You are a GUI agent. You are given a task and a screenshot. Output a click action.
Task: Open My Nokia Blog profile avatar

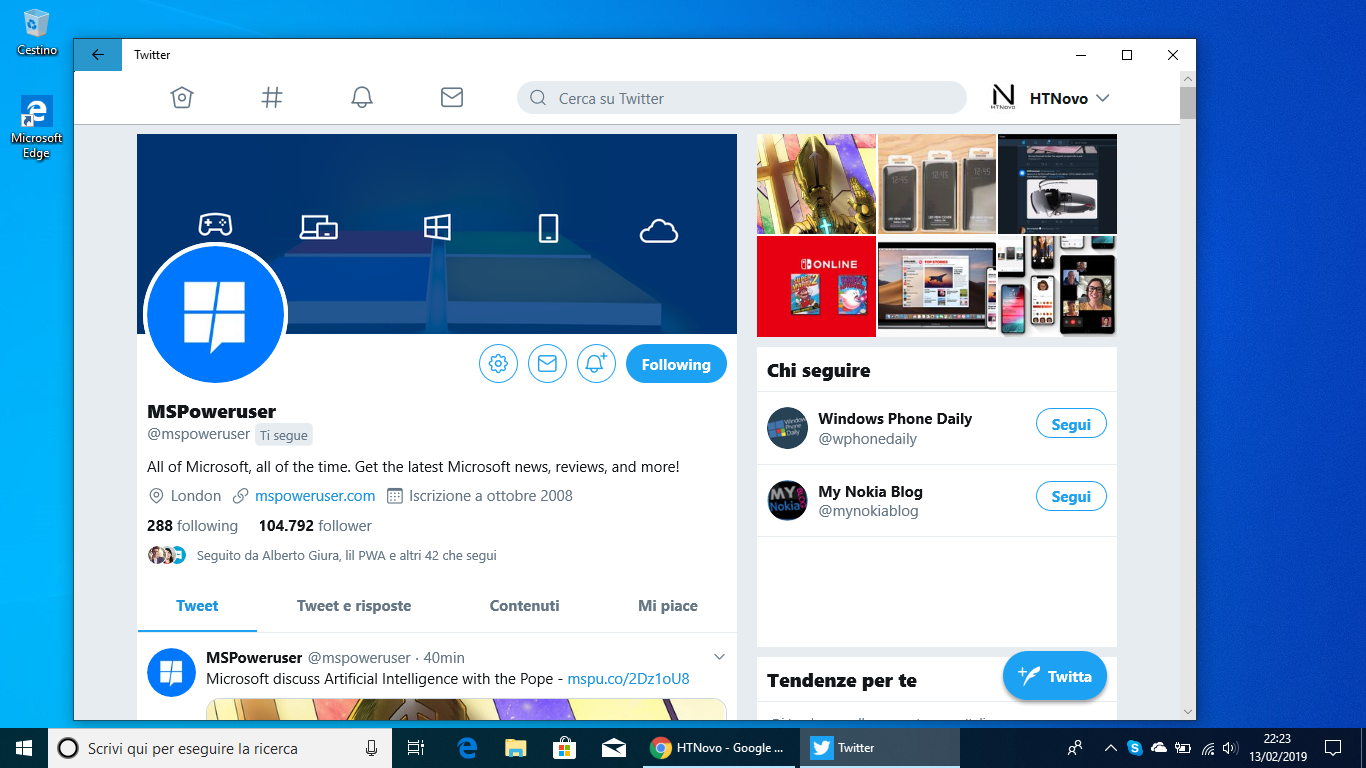coord(787,501)
